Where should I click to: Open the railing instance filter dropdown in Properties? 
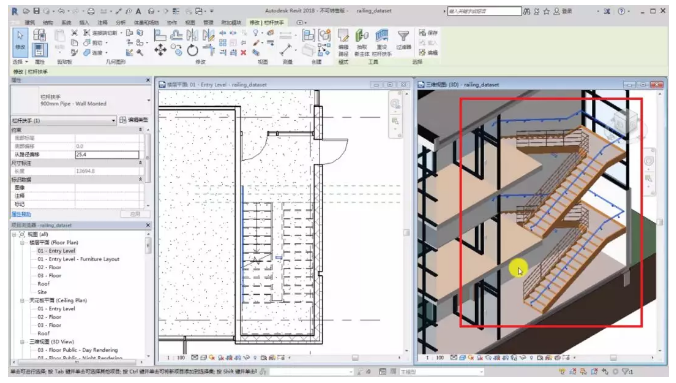113,120
